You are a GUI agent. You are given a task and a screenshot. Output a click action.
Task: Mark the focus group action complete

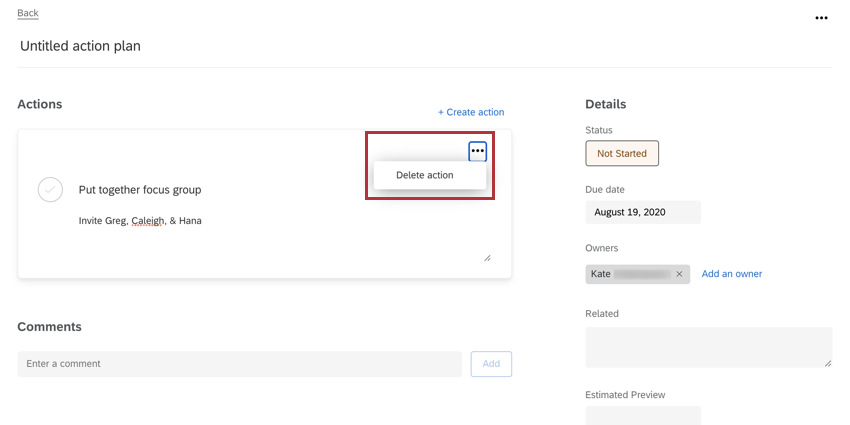pos(50,189)
